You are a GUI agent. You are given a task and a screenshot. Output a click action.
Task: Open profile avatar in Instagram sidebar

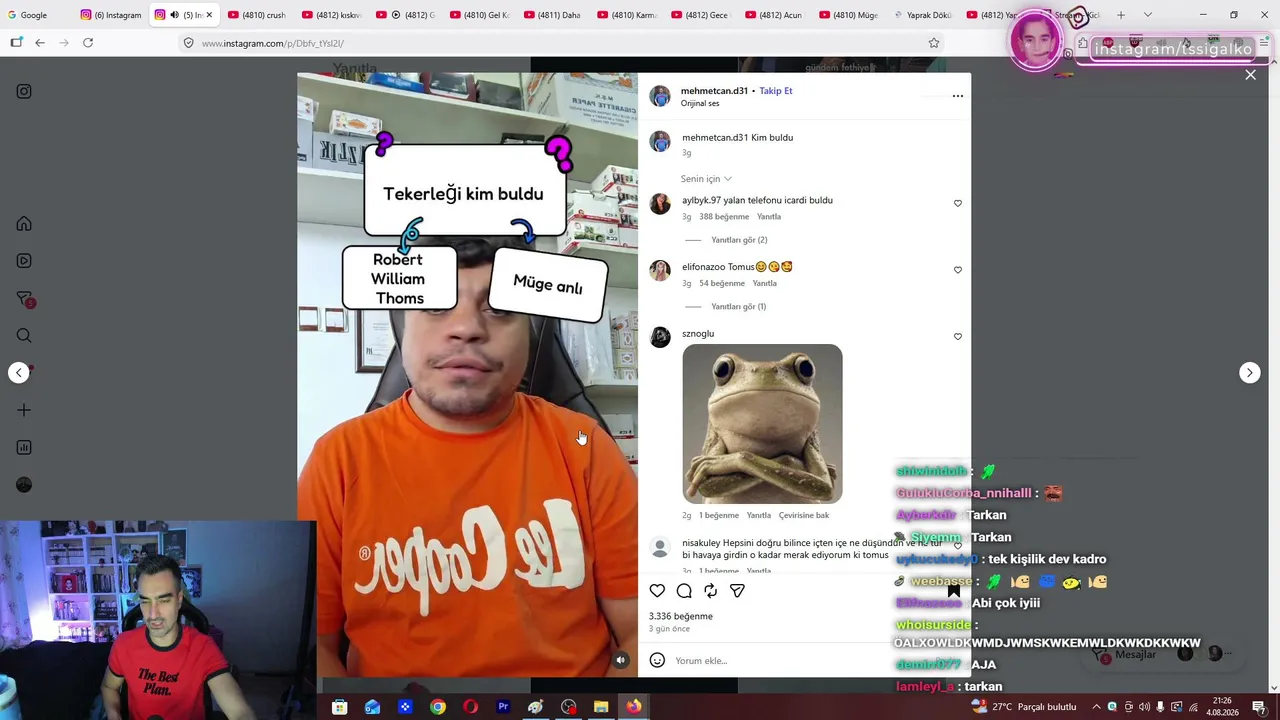click(24, 485)
